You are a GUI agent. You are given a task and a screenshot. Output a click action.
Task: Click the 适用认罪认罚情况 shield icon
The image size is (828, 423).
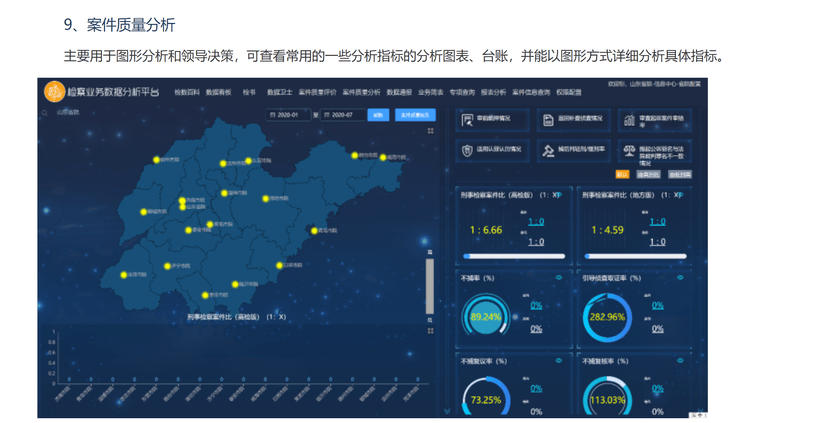coord(467,151)
